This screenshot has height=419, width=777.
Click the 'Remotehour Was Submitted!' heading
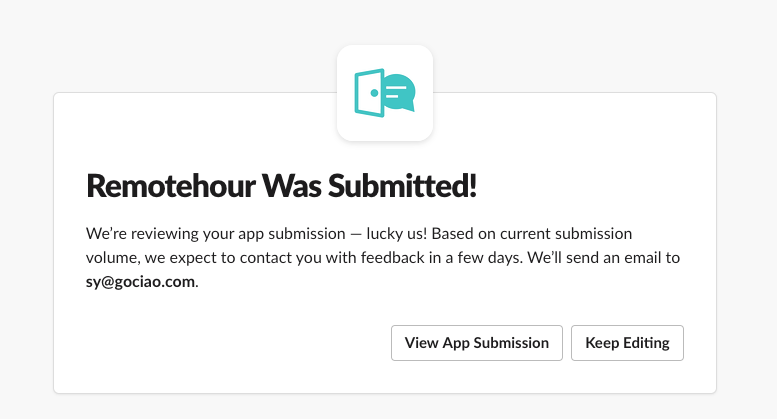pyautogui.click(x=281, y=185)
